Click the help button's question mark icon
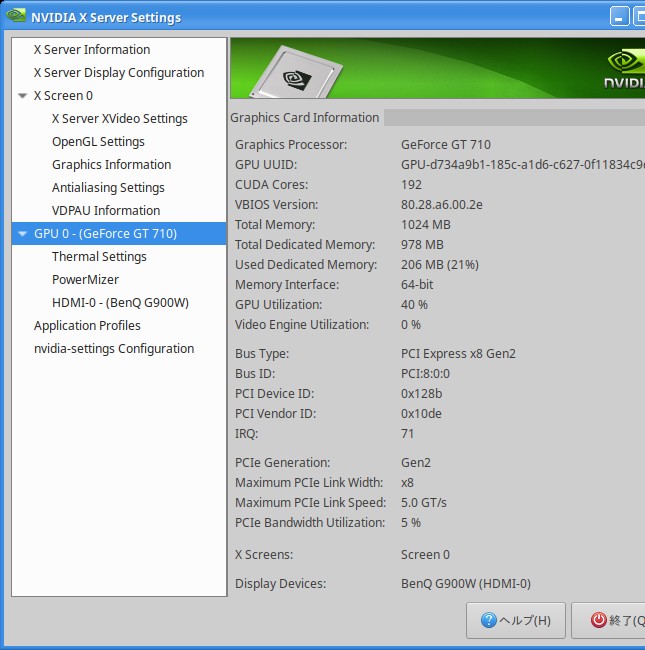645x650 pixels. click(489, 620)
